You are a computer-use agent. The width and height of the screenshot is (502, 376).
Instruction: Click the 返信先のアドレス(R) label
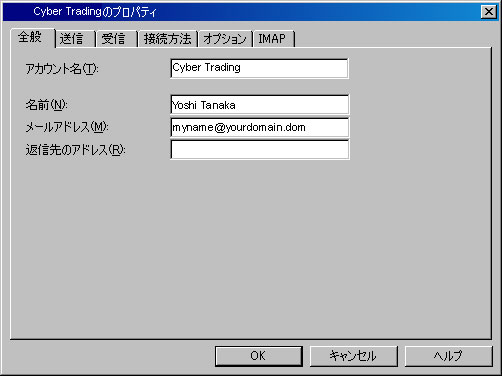(75, 150)
